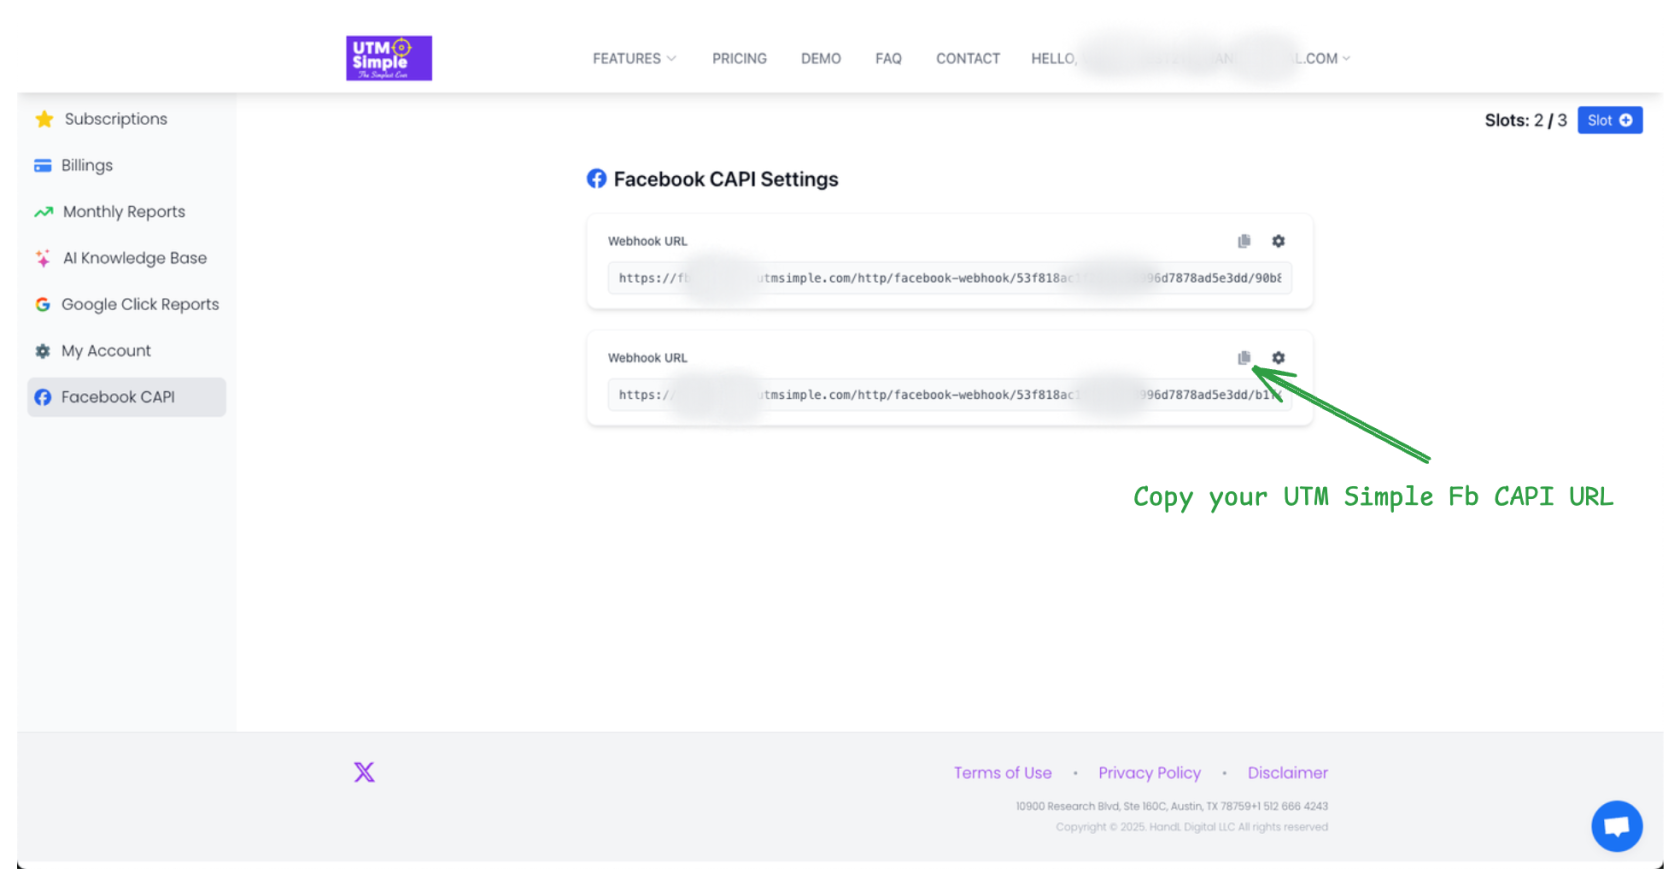This screenshot has width=1680, height=886.
Task: Click inside the first Webhook URL field
Action: pos(948,278)
